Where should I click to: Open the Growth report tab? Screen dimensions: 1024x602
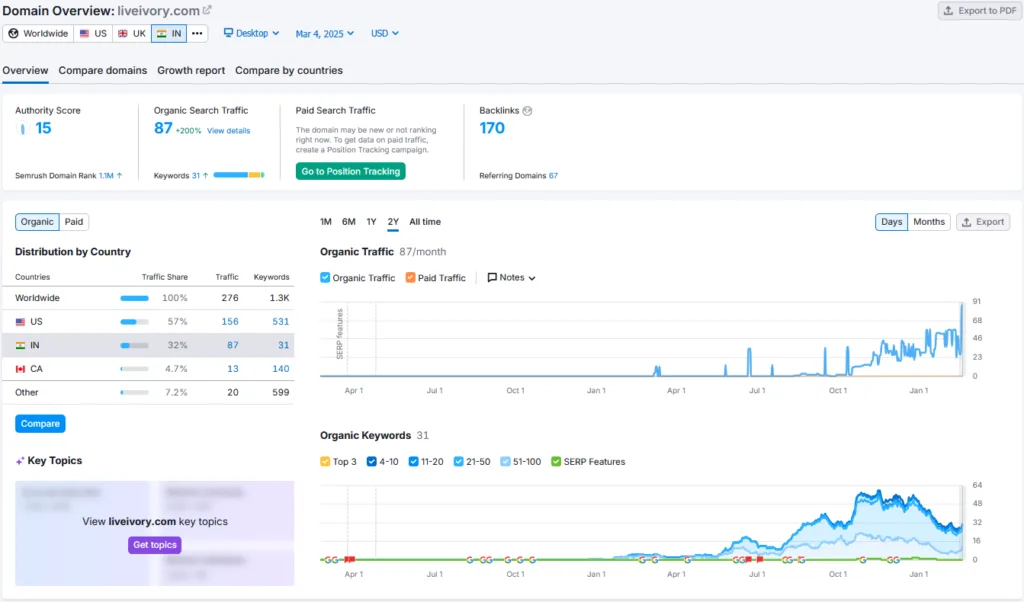(191, 71)
